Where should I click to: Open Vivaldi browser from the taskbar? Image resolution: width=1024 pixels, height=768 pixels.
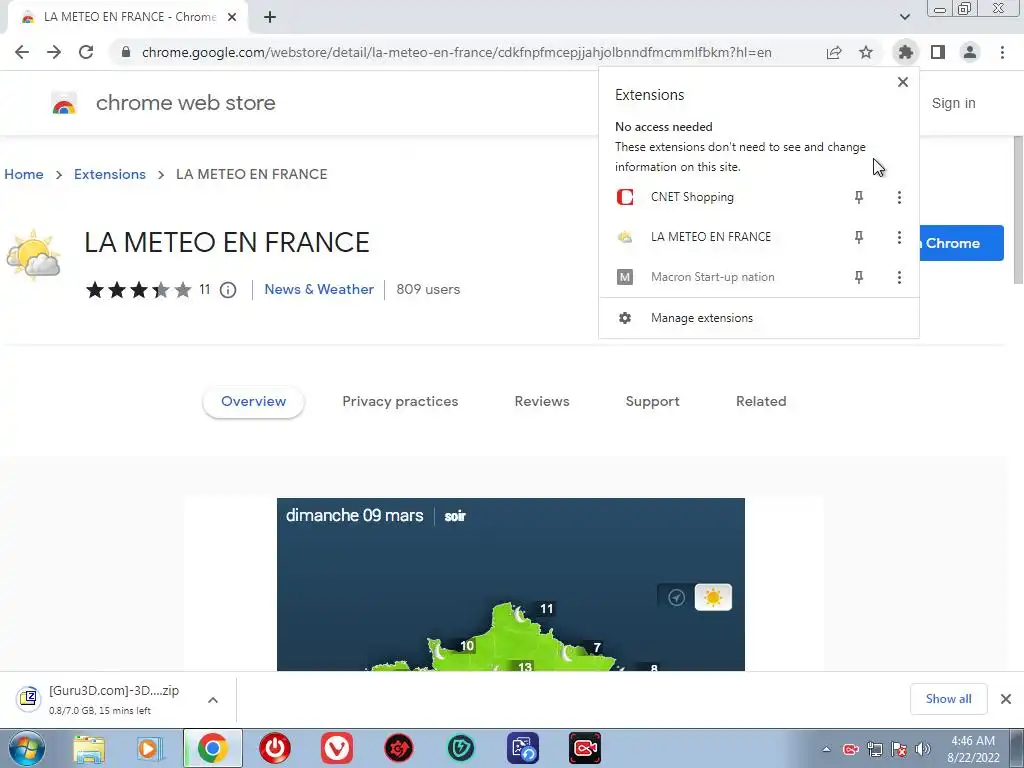337,748
